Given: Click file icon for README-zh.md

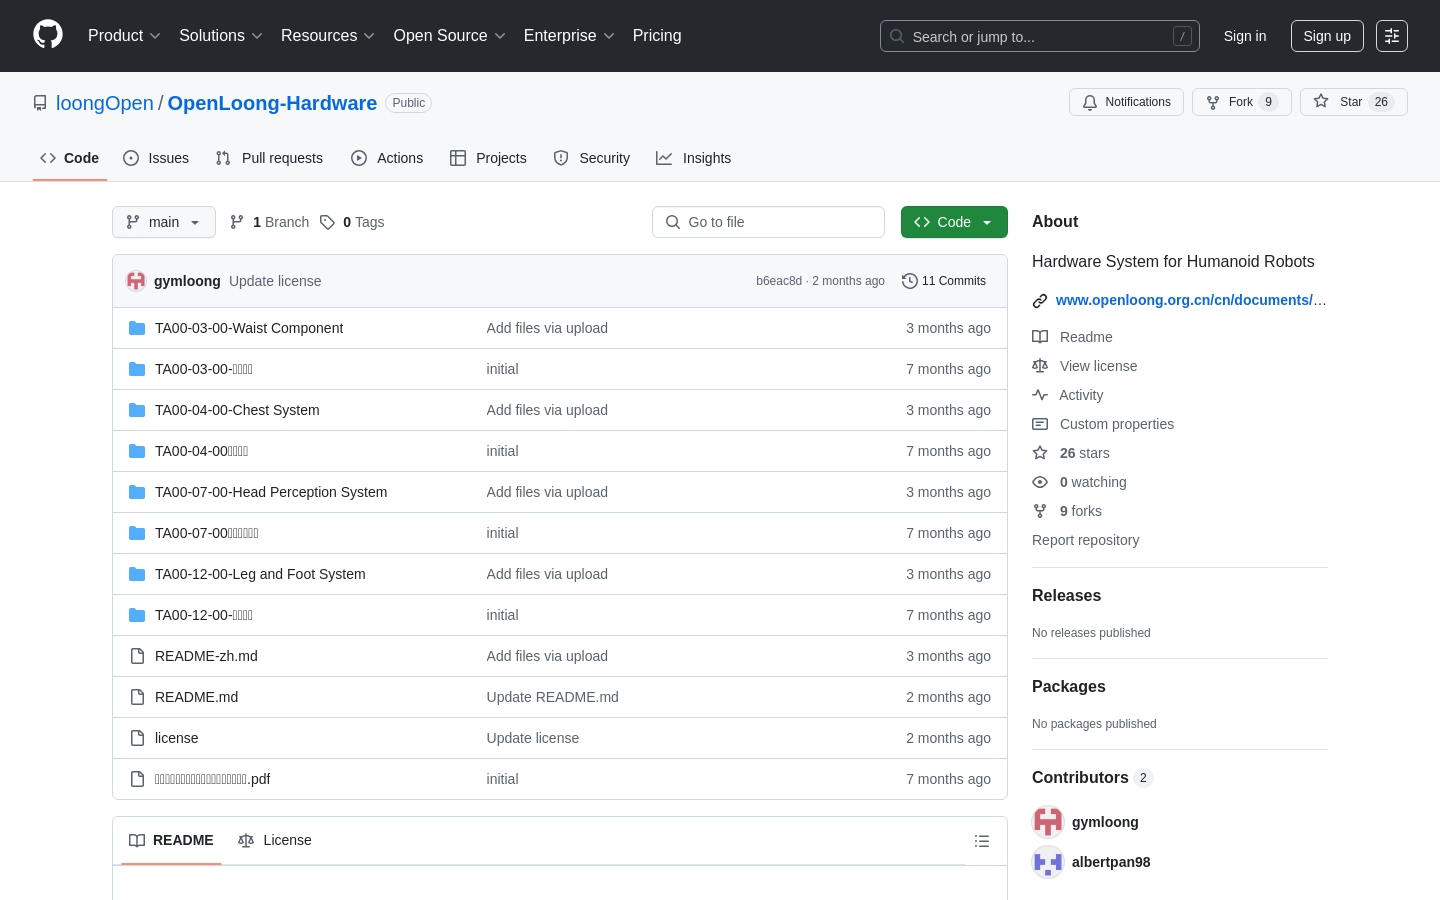Looking at the screenshot, I should [x=137, y=656].
